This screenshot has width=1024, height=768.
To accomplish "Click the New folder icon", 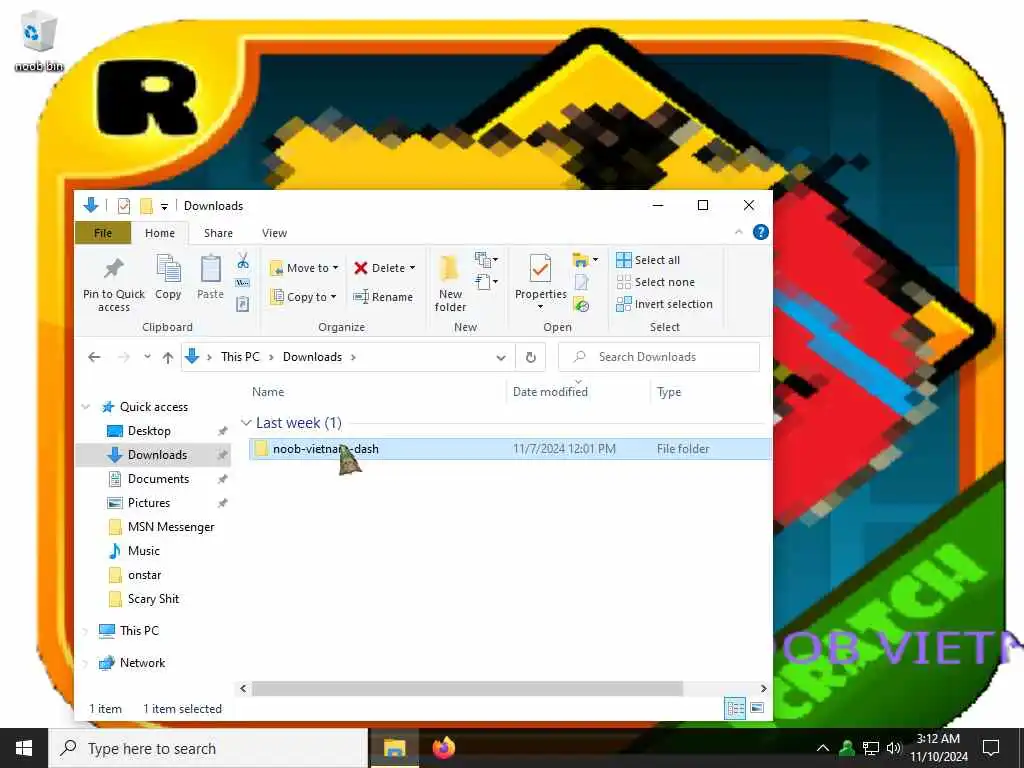I will pos(451,283).
